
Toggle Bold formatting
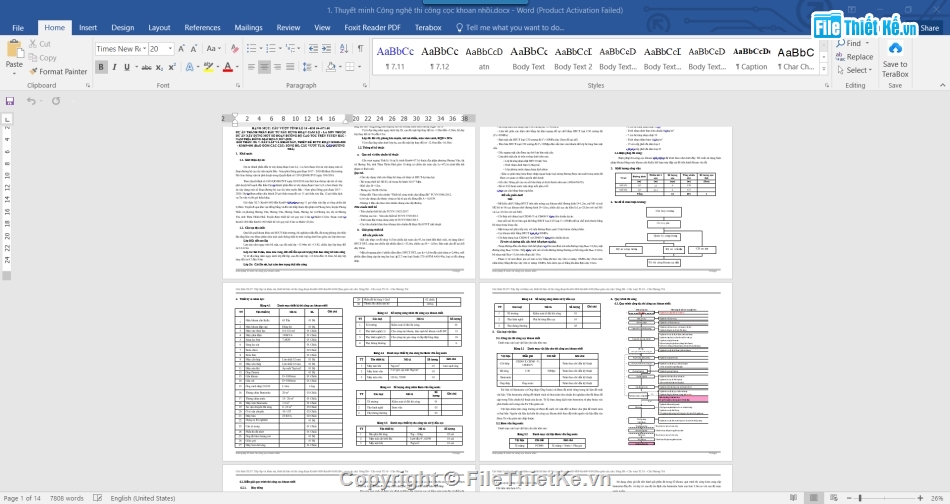coord(101,68)
